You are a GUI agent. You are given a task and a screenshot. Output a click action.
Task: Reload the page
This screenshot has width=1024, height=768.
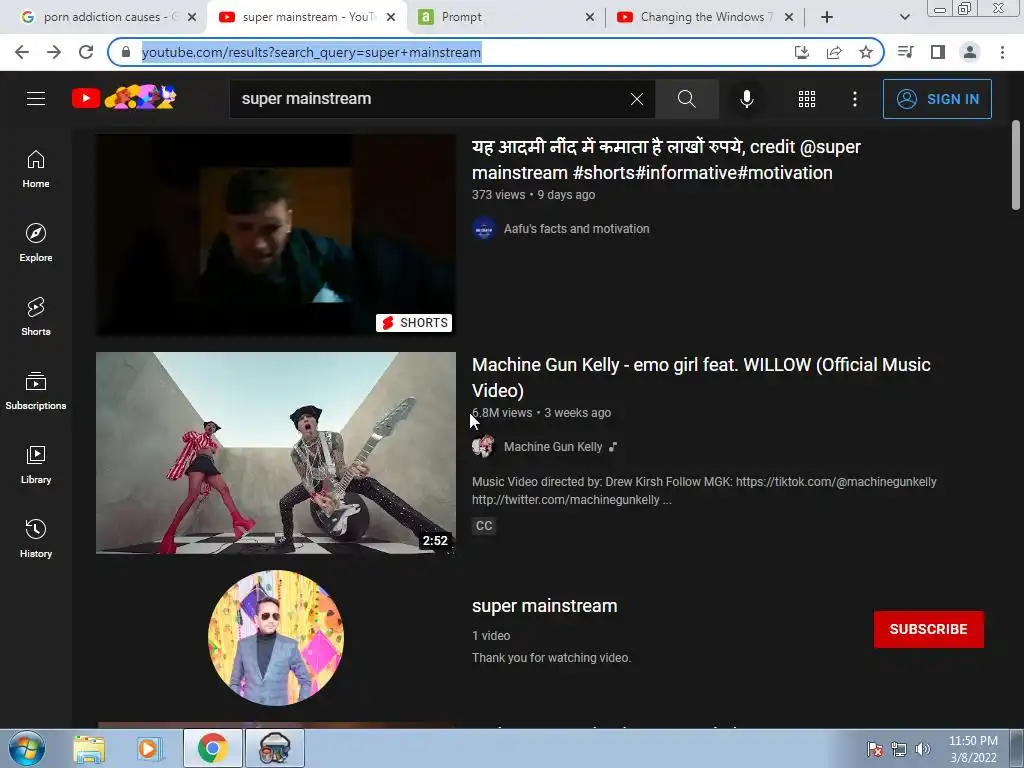[86, 52]
